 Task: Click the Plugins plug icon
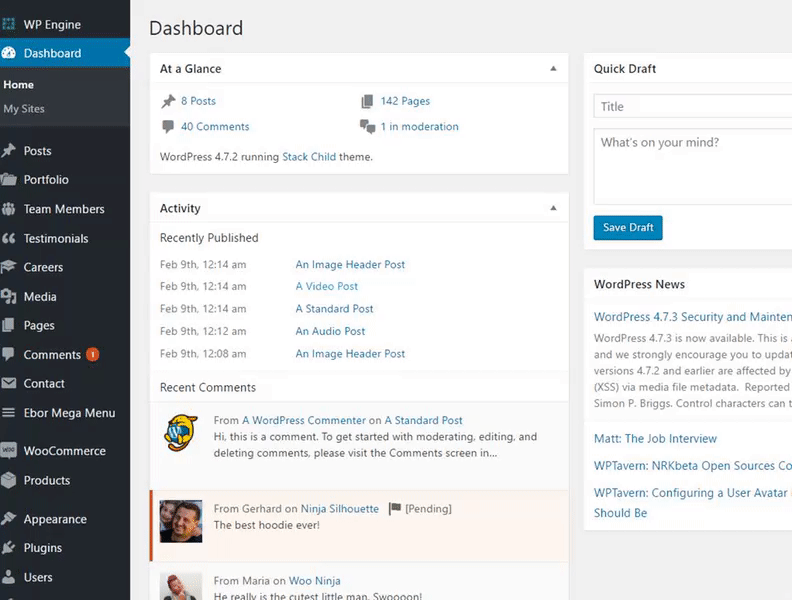click(9, 547)
